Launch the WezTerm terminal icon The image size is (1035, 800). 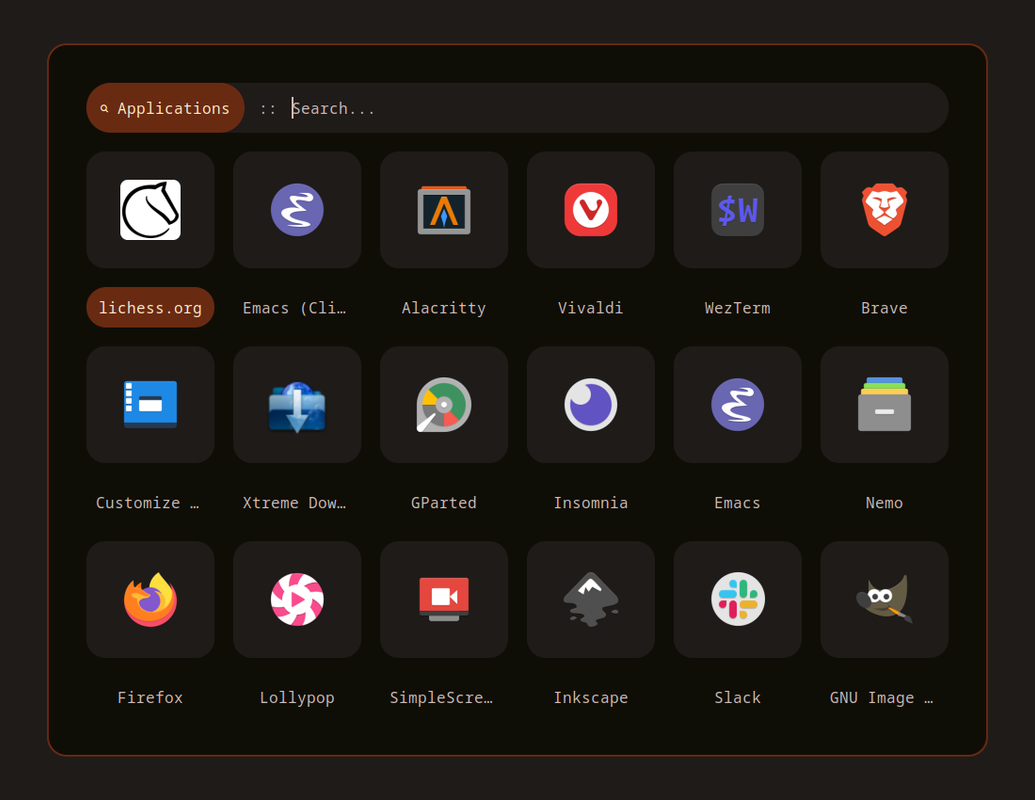pyautogui.click(x=737, y=210)
